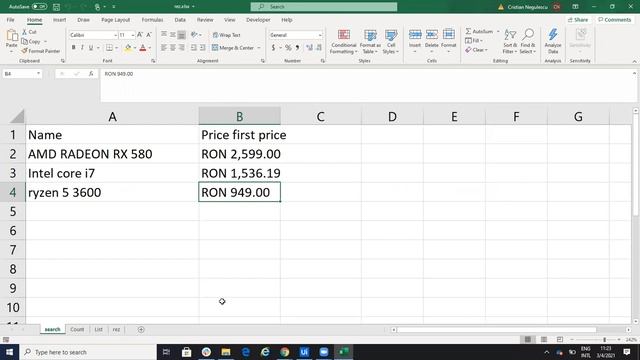Add a new sheet with plus icon

pos(141,329)
